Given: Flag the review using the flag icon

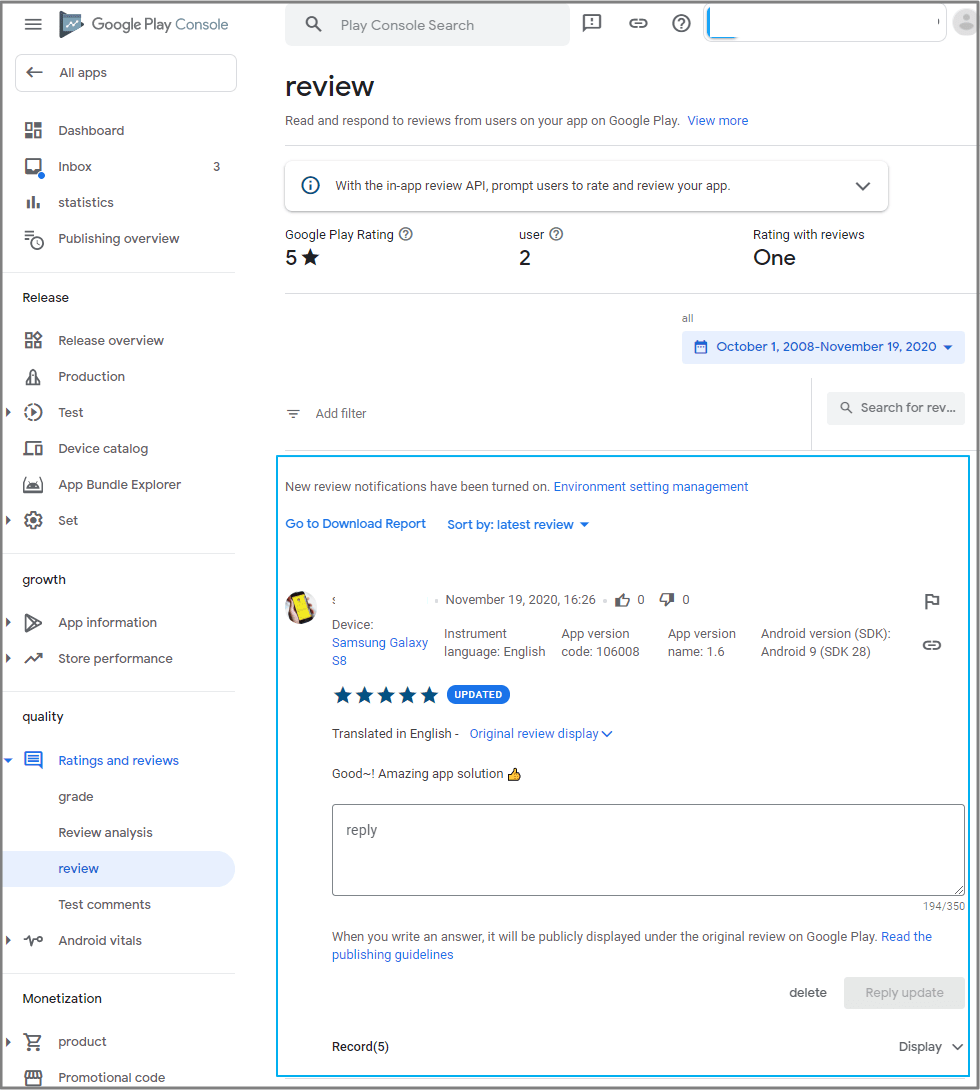Looking at the screenshot, I should pos(932,601).
